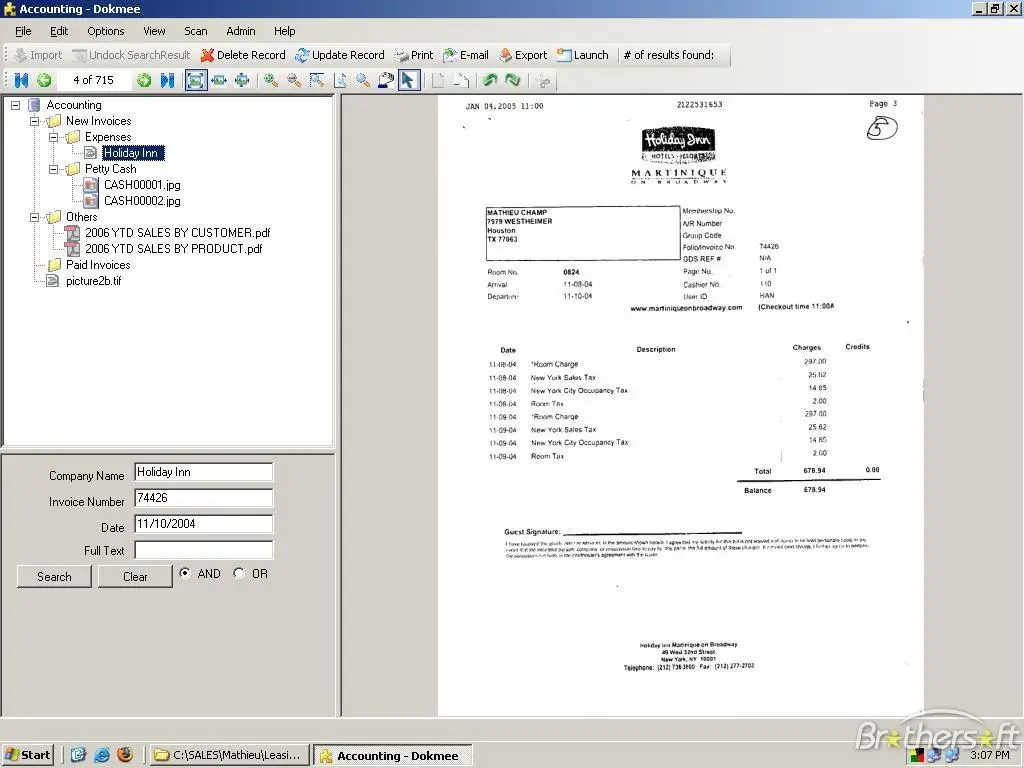
Task: Select the fit-to-window view icon
Action: 196,80
